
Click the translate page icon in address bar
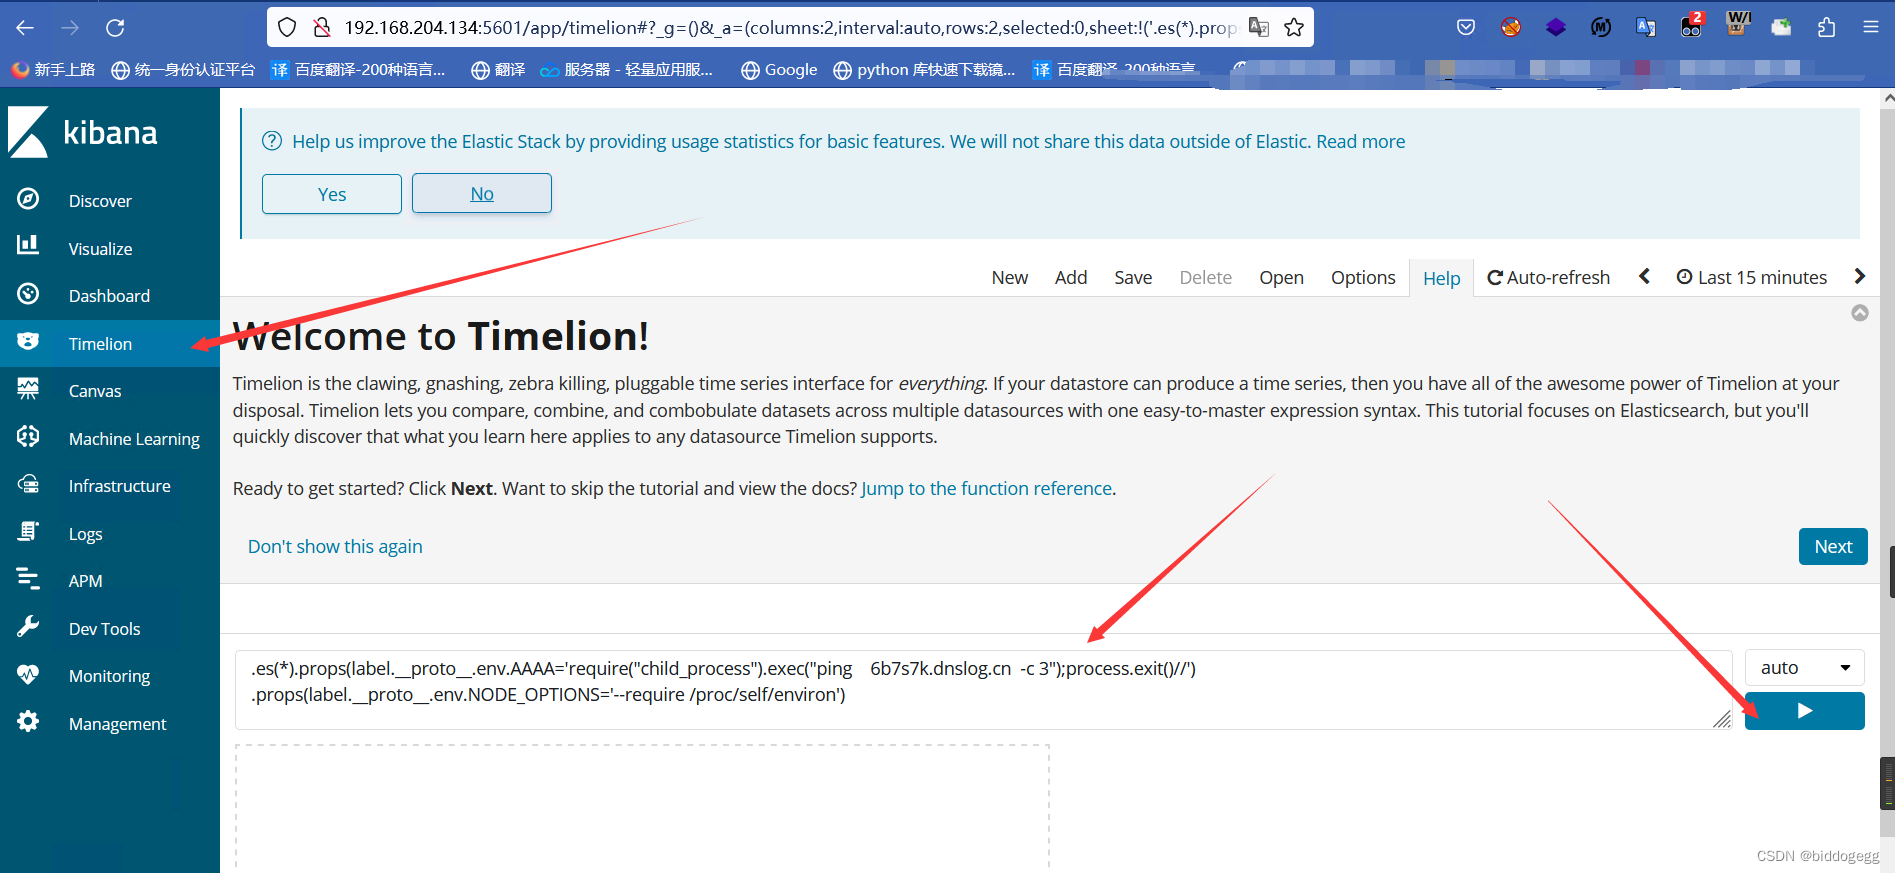(1259, 28)
